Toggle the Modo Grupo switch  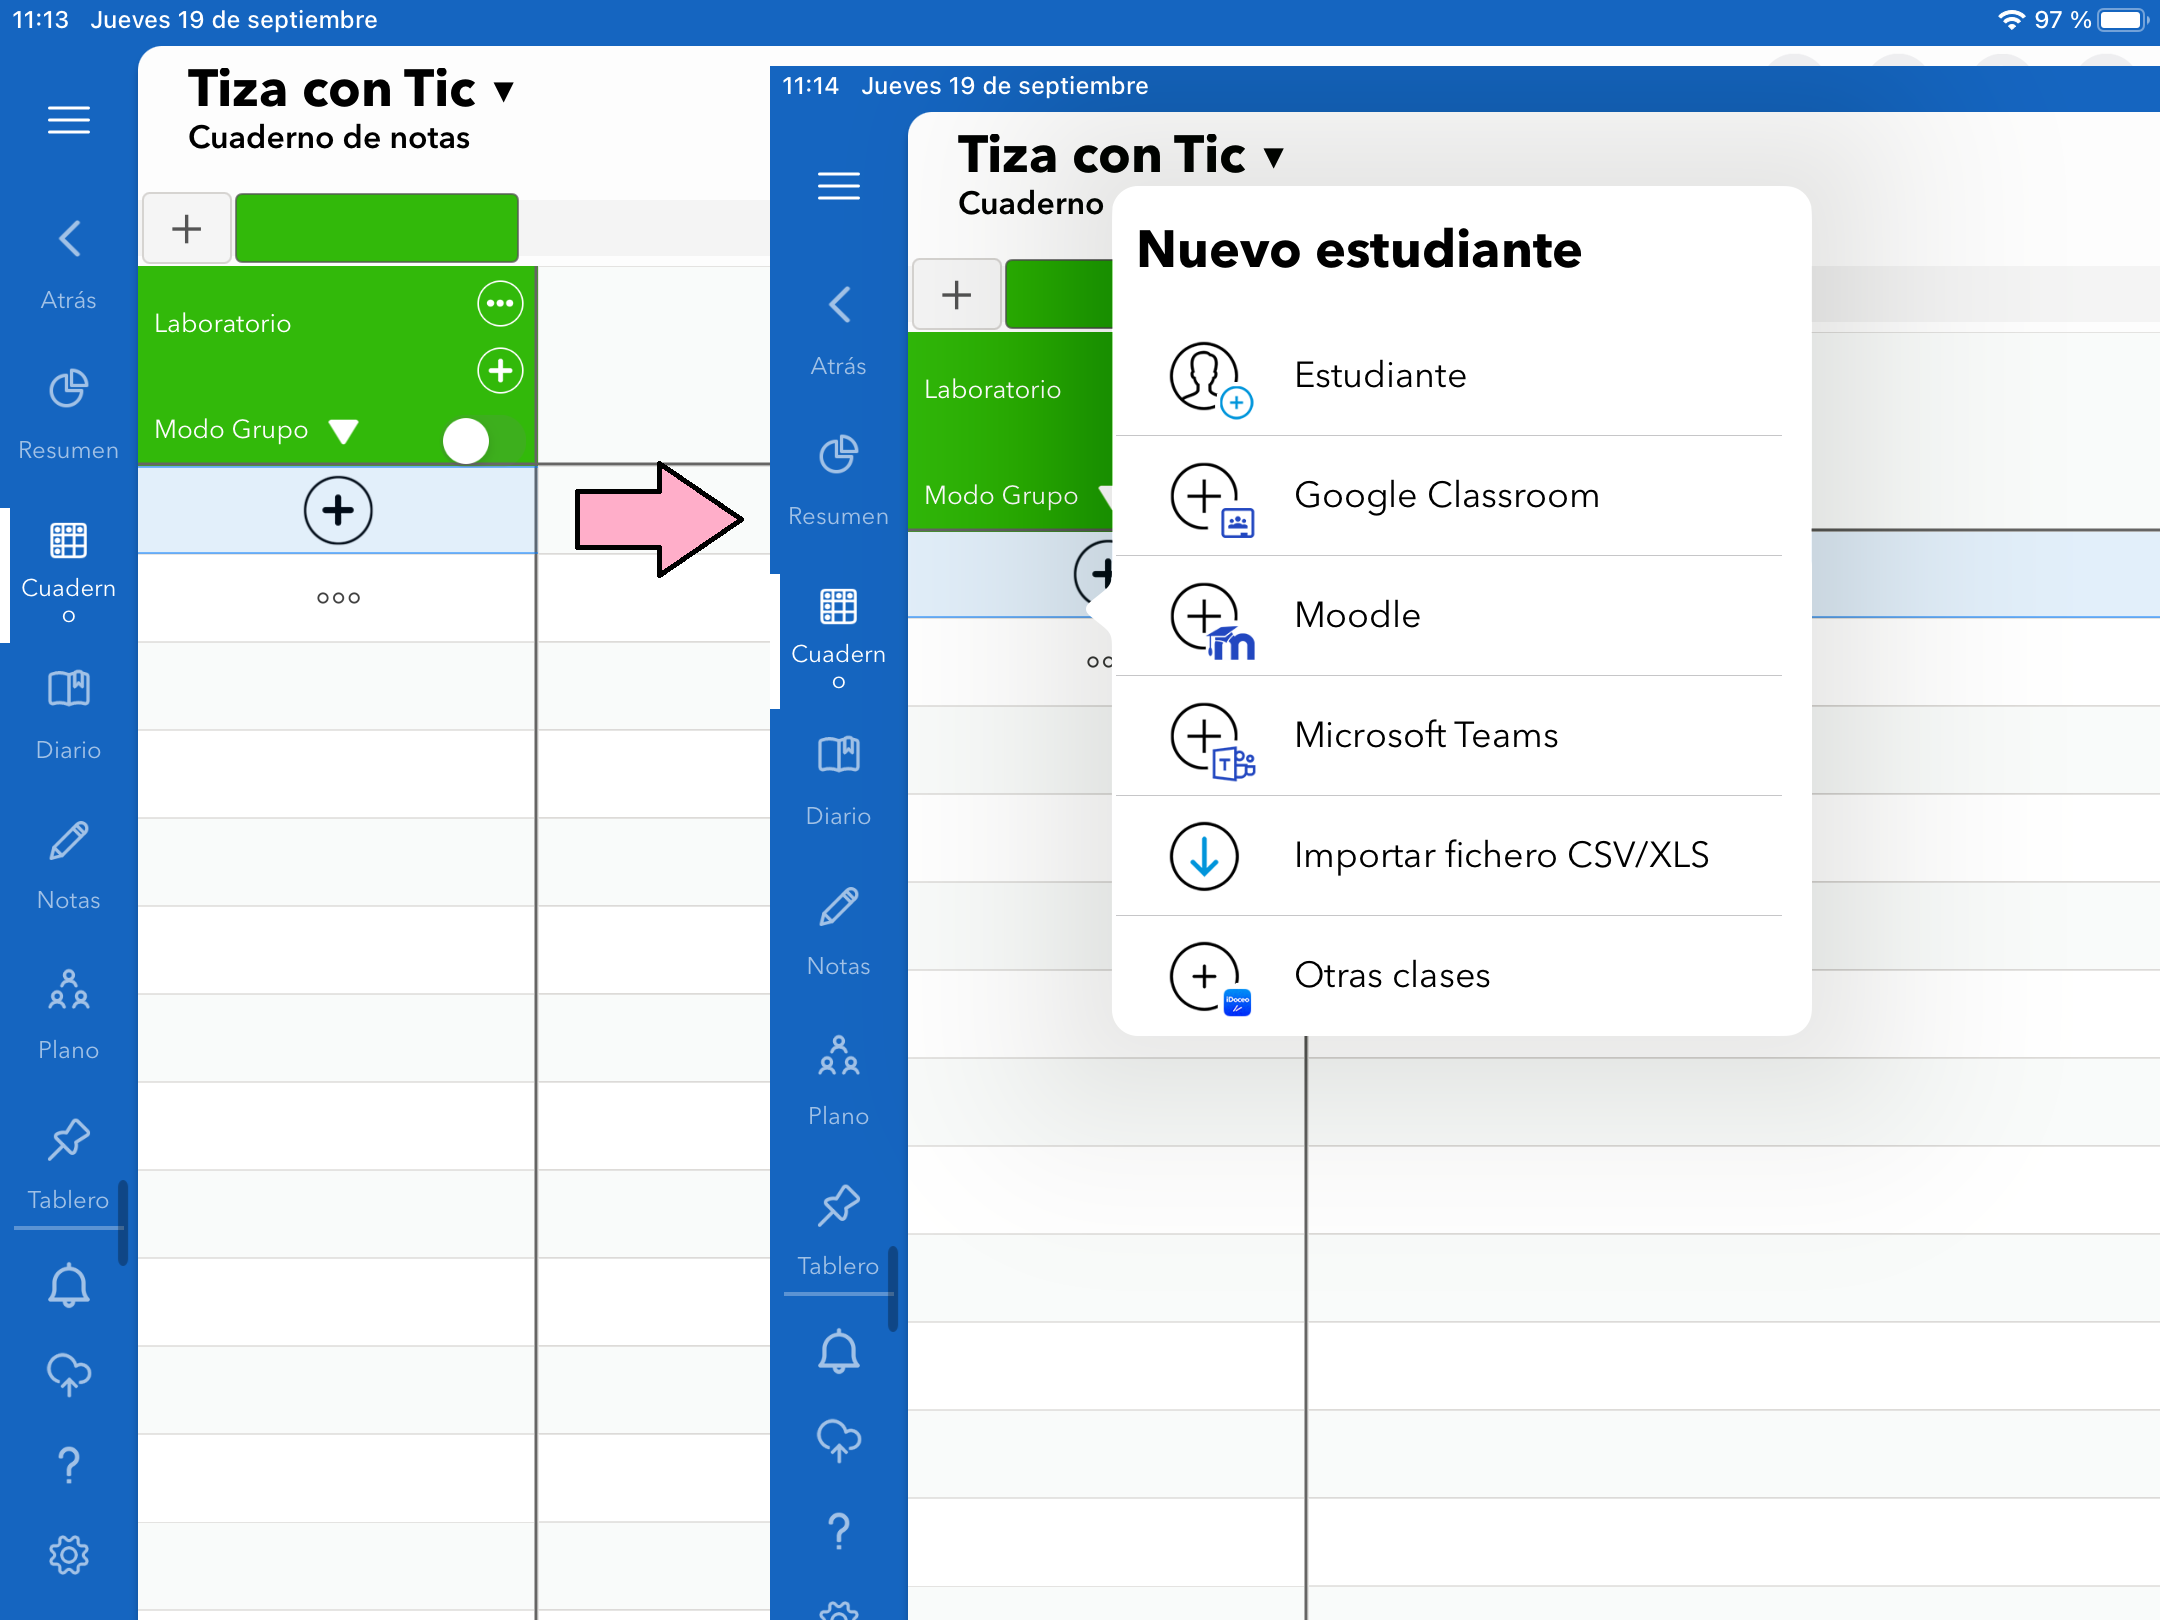point(483,440)
